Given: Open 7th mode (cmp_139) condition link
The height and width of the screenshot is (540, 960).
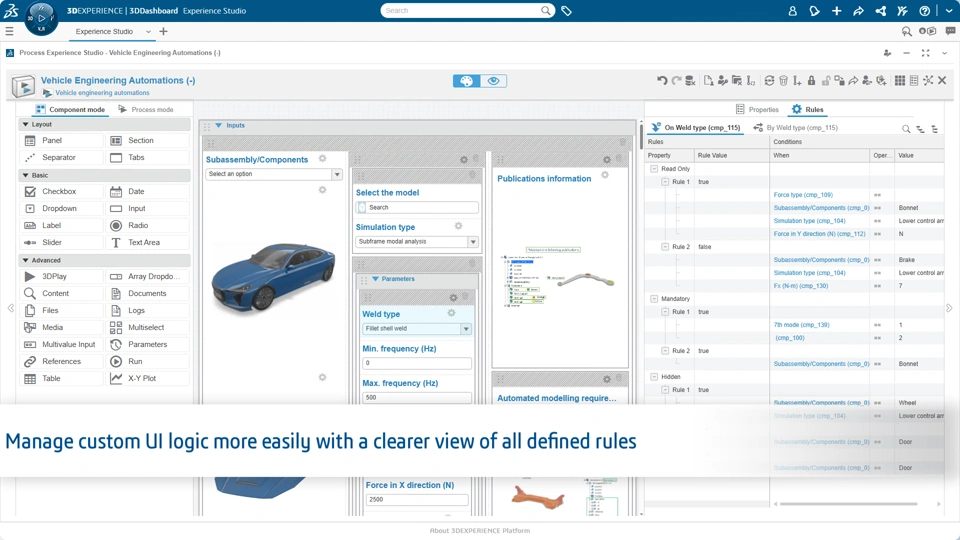Looking at the screenshot, I should pyautogui.click(x=801, y=324).
